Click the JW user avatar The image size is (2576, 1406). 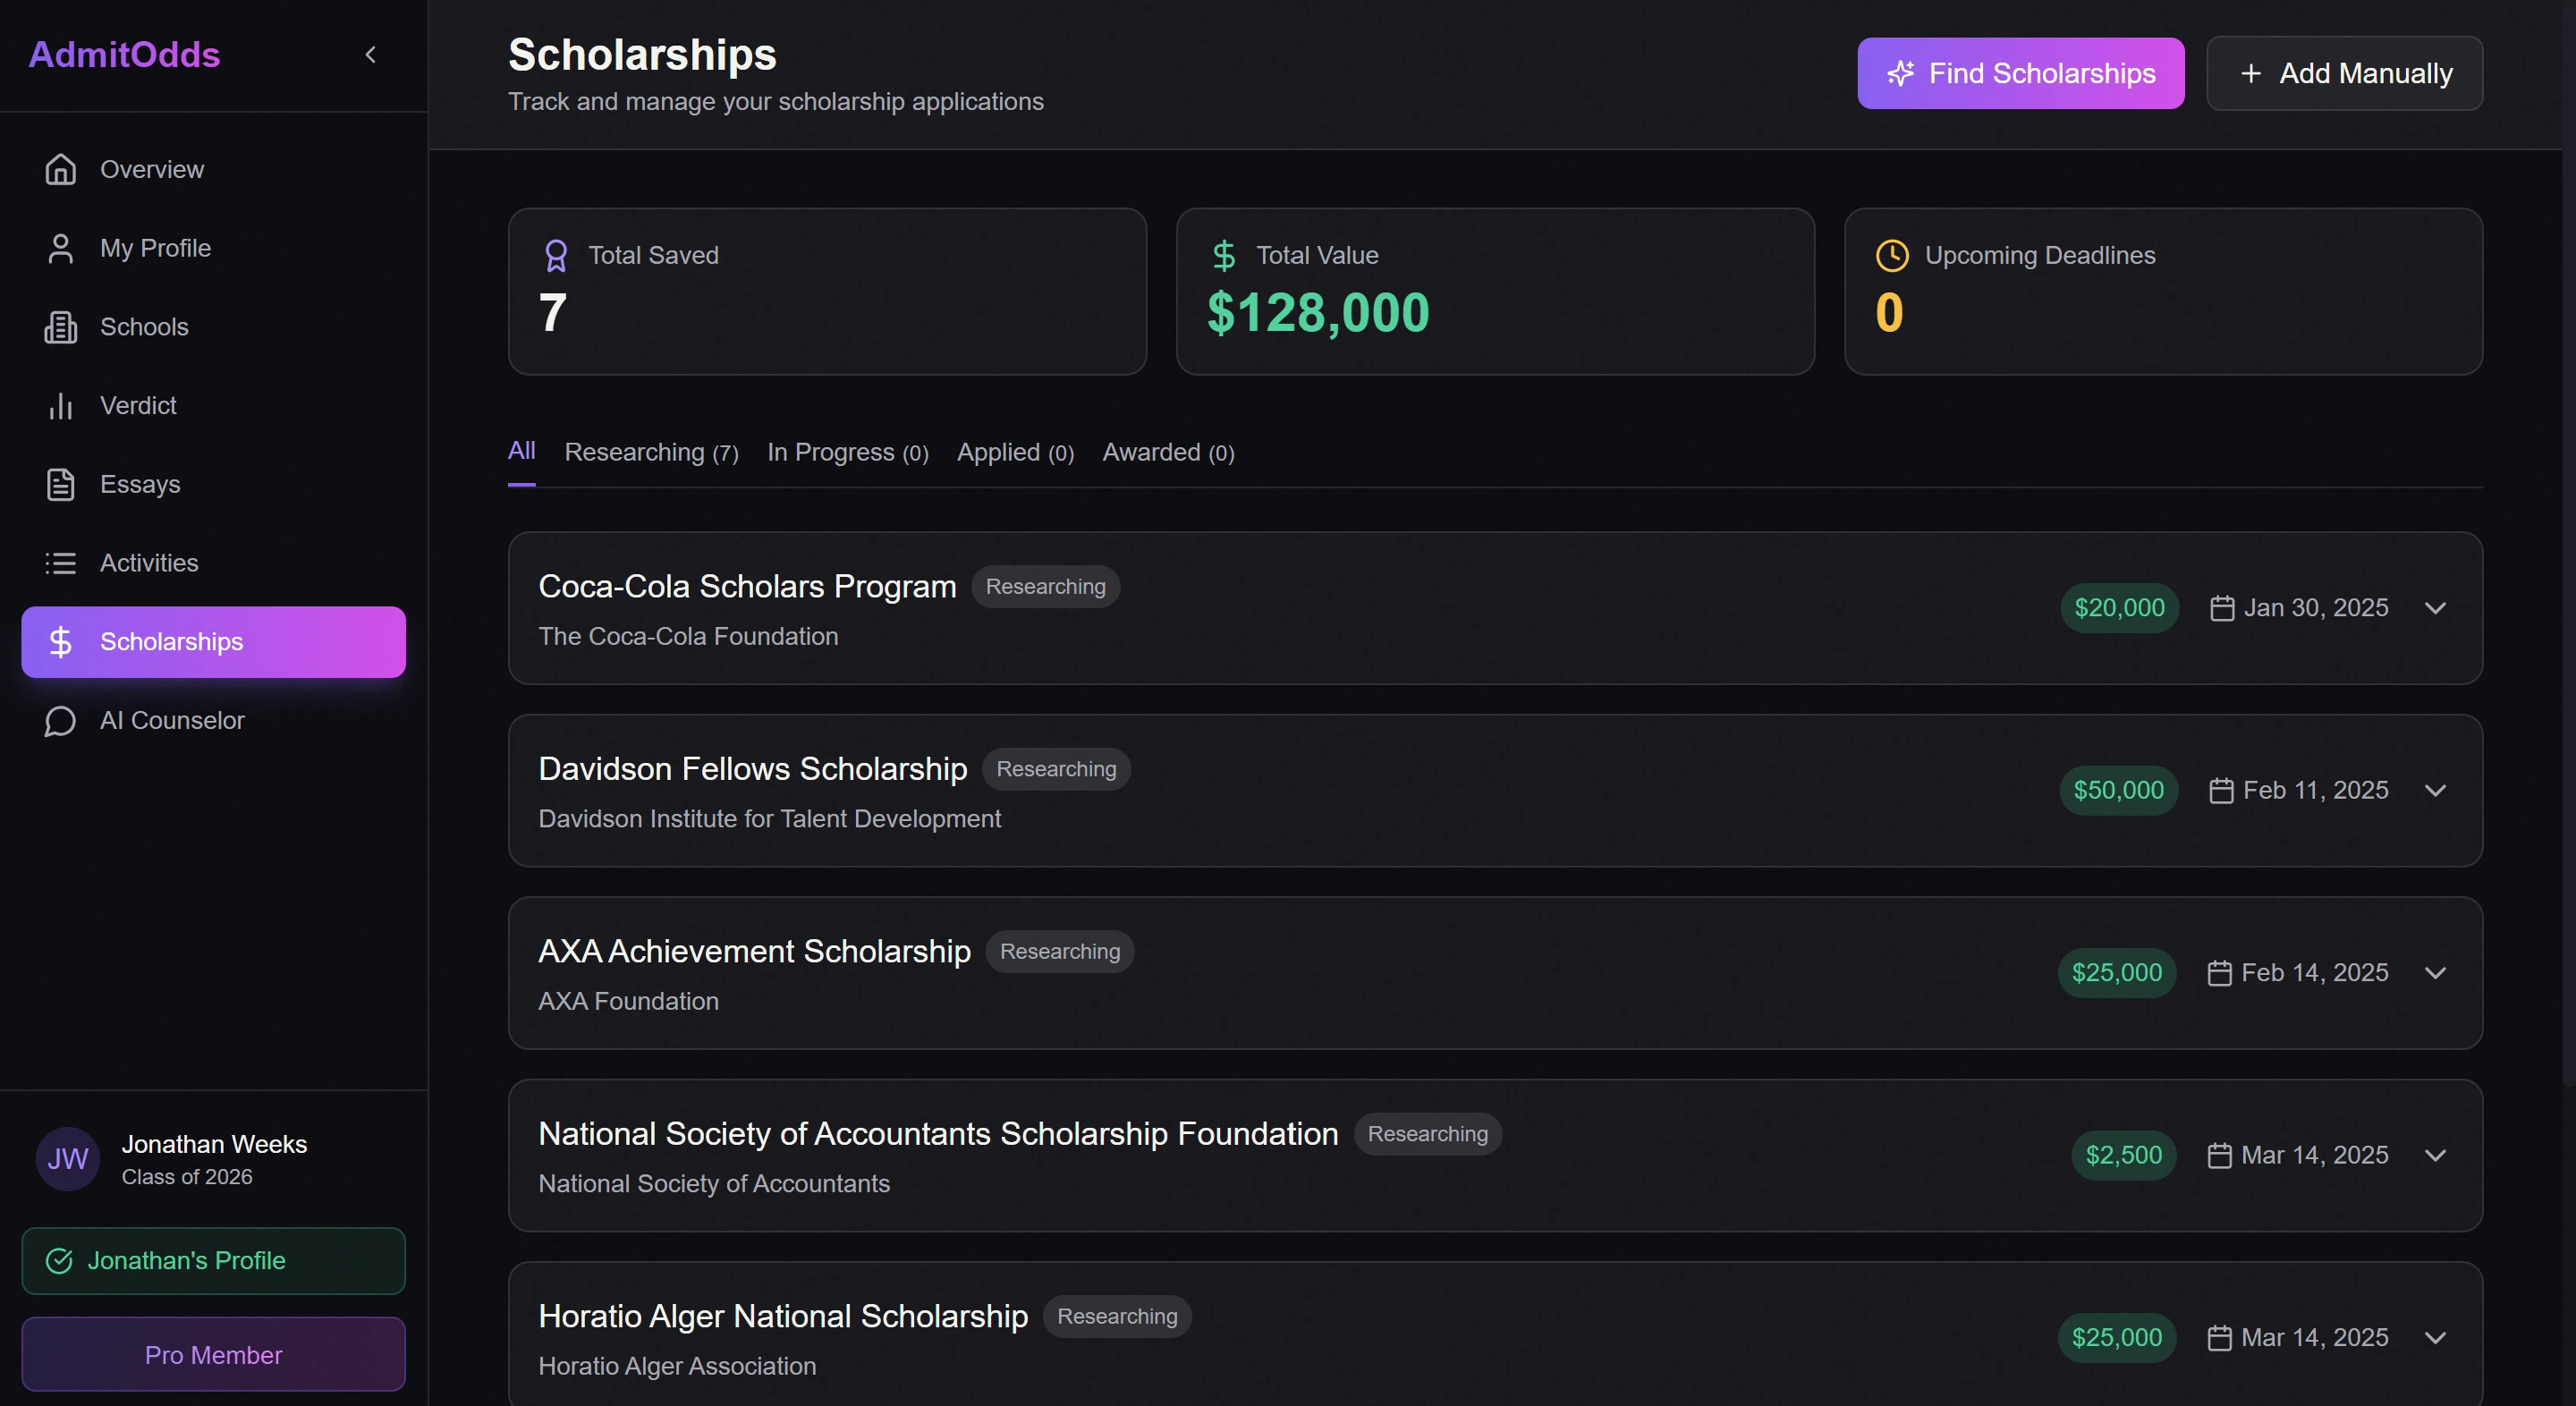(x=68, y=1159)
